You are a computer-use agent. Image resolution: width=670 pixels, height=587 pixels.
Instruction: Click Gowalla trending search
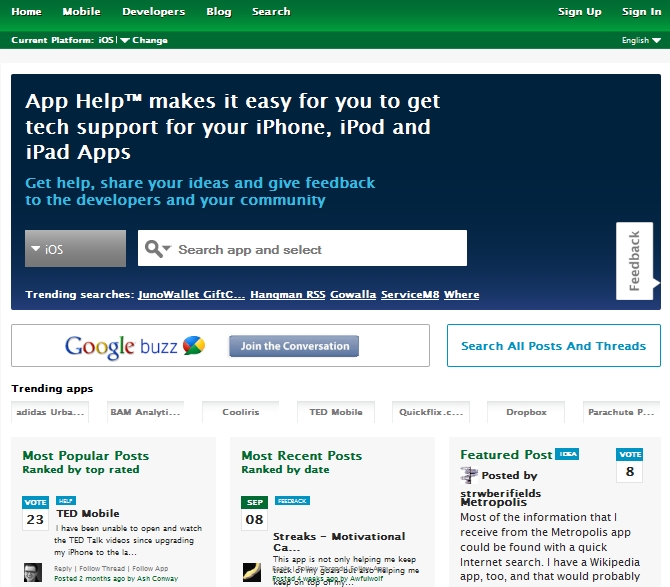point(353,294)
